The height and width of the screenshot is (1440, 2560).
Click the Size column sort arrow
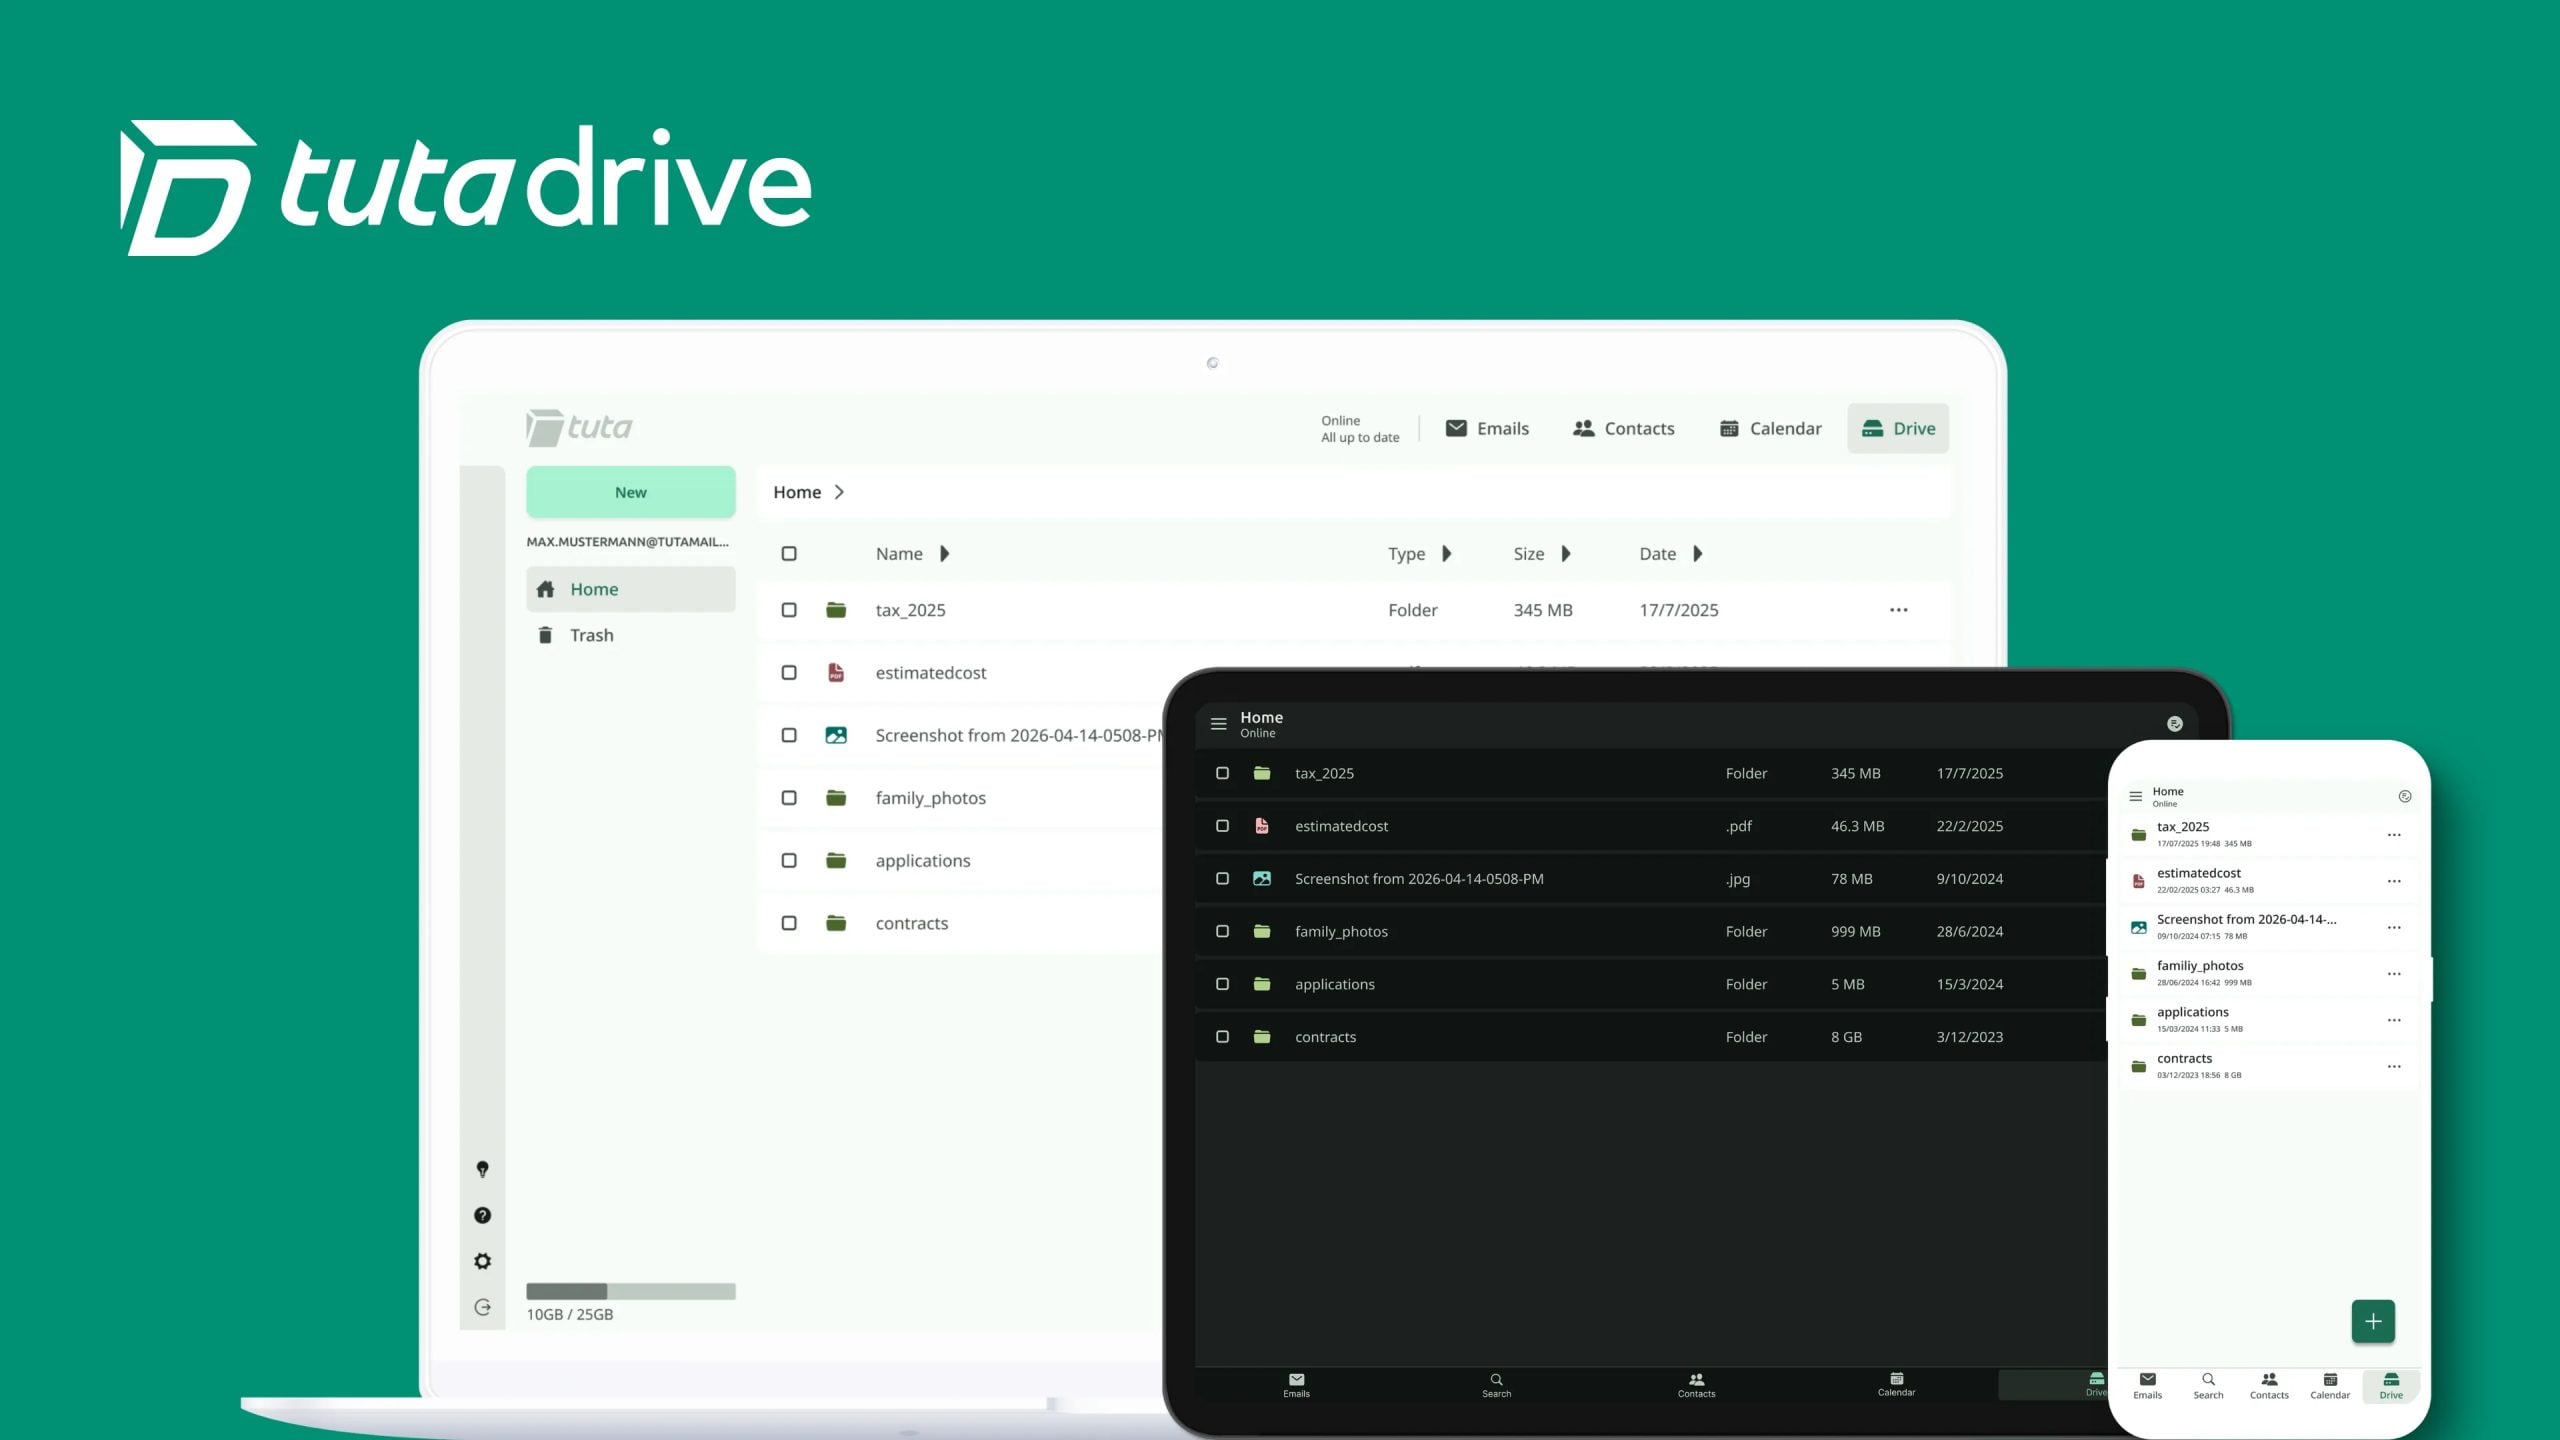coord(1566,553)
